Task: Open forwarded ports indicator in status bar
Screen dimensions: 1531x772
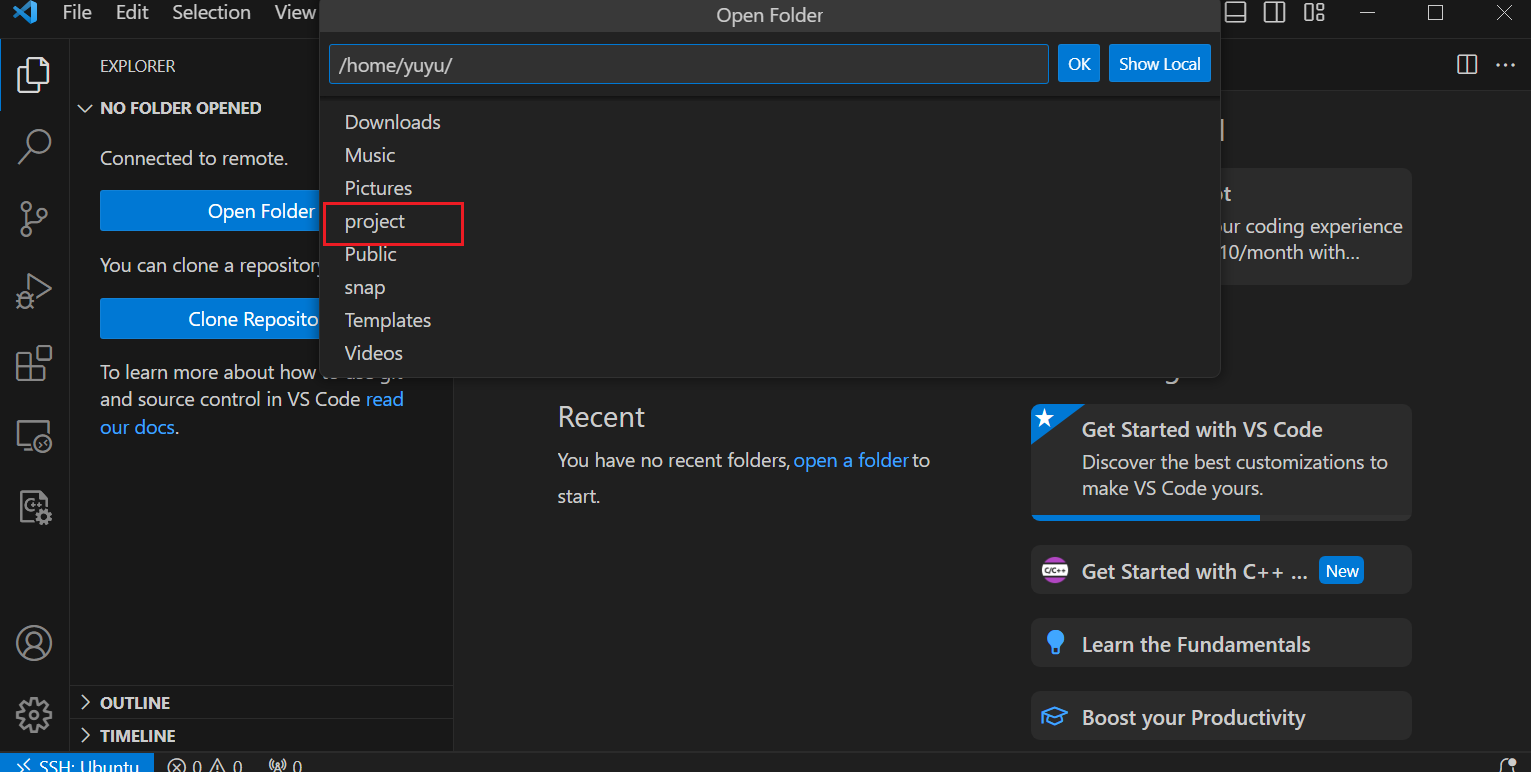Action: click(x=286, y=766)
